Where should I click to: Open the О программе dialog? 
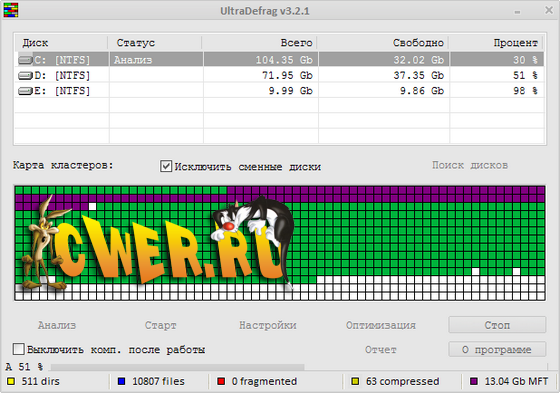point(497,349)
